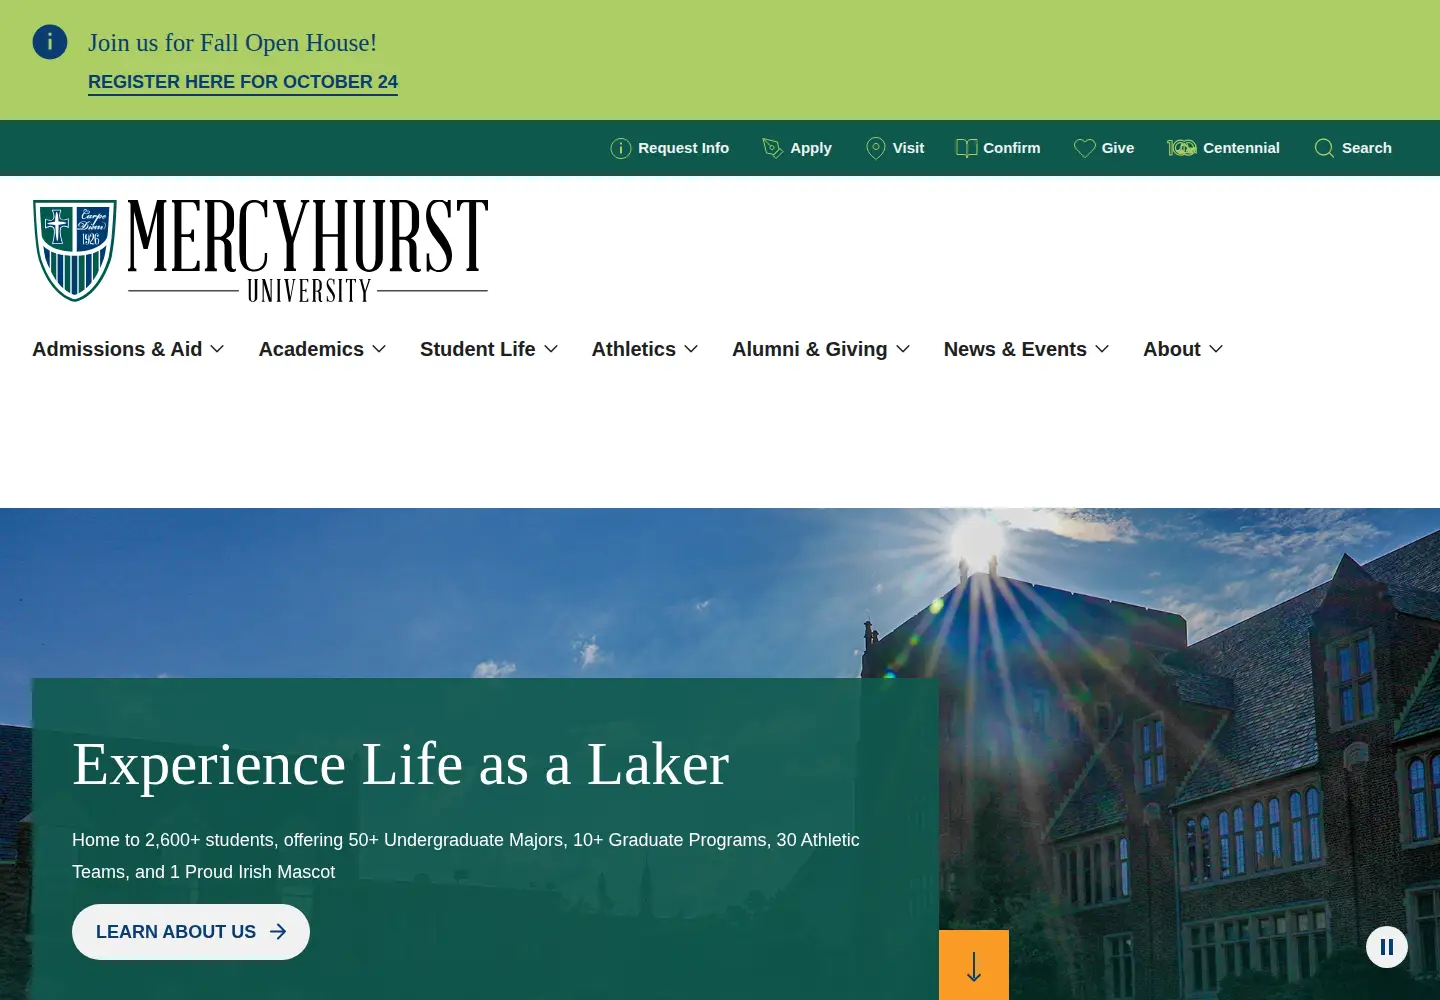This screenshot has width=1440, height=1000.
Task: Expand the Academics menu chevron
Action: pos(379,349)
